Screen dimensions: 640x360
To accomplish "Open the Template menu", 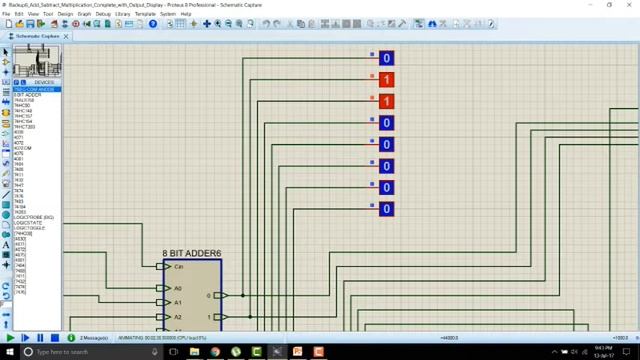I will [145, 14].
